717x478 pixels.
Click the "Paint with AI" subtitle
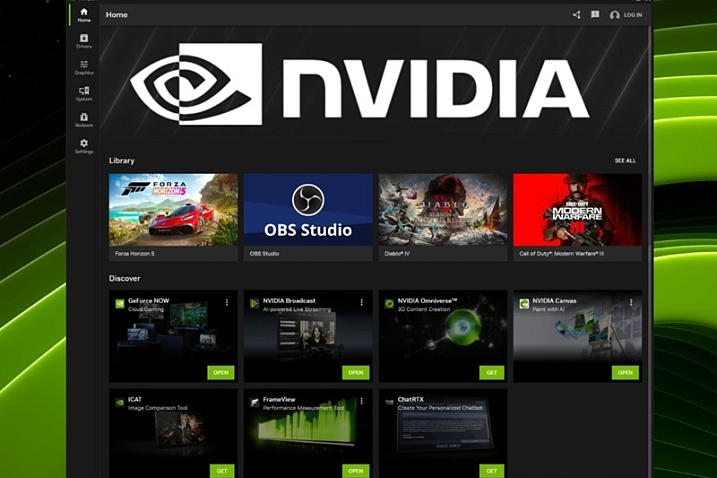tap(548, 309)
